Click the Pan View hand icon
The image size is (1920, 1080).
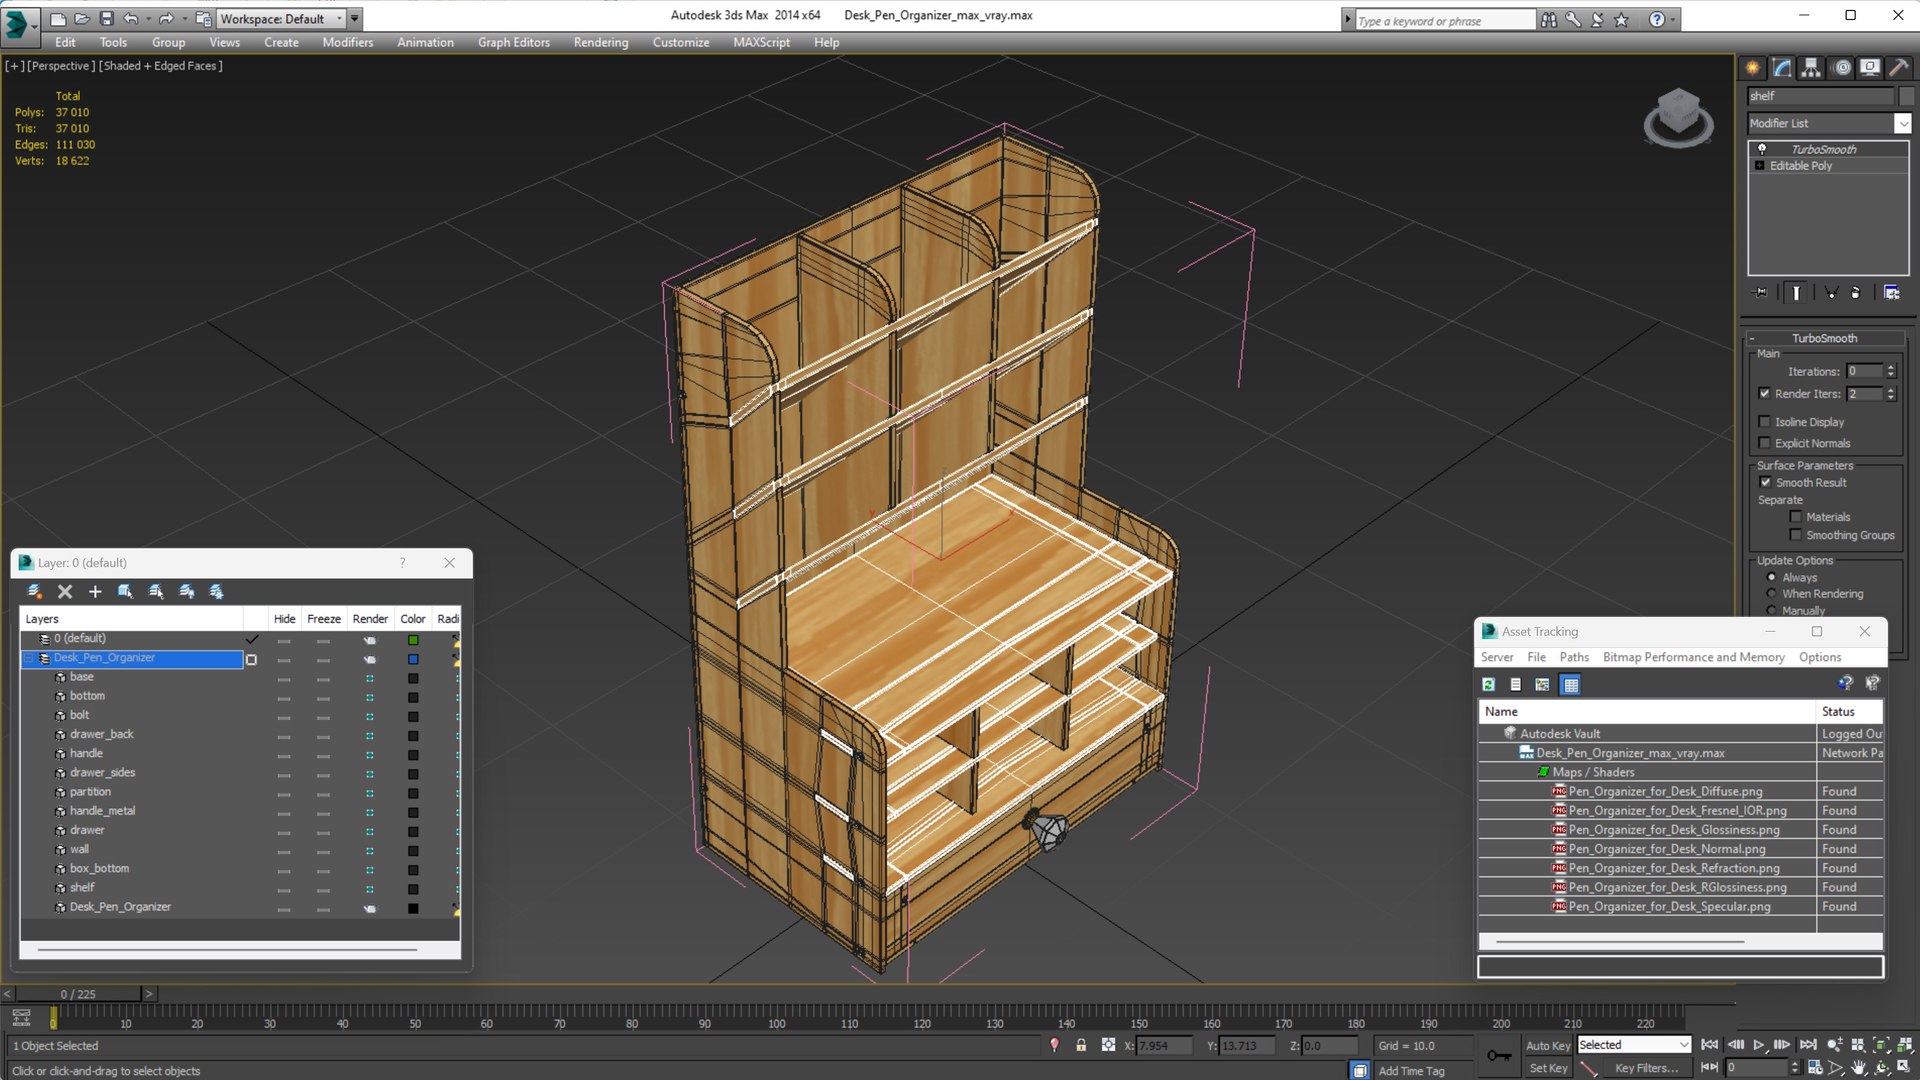[x=1858, y=1068]
